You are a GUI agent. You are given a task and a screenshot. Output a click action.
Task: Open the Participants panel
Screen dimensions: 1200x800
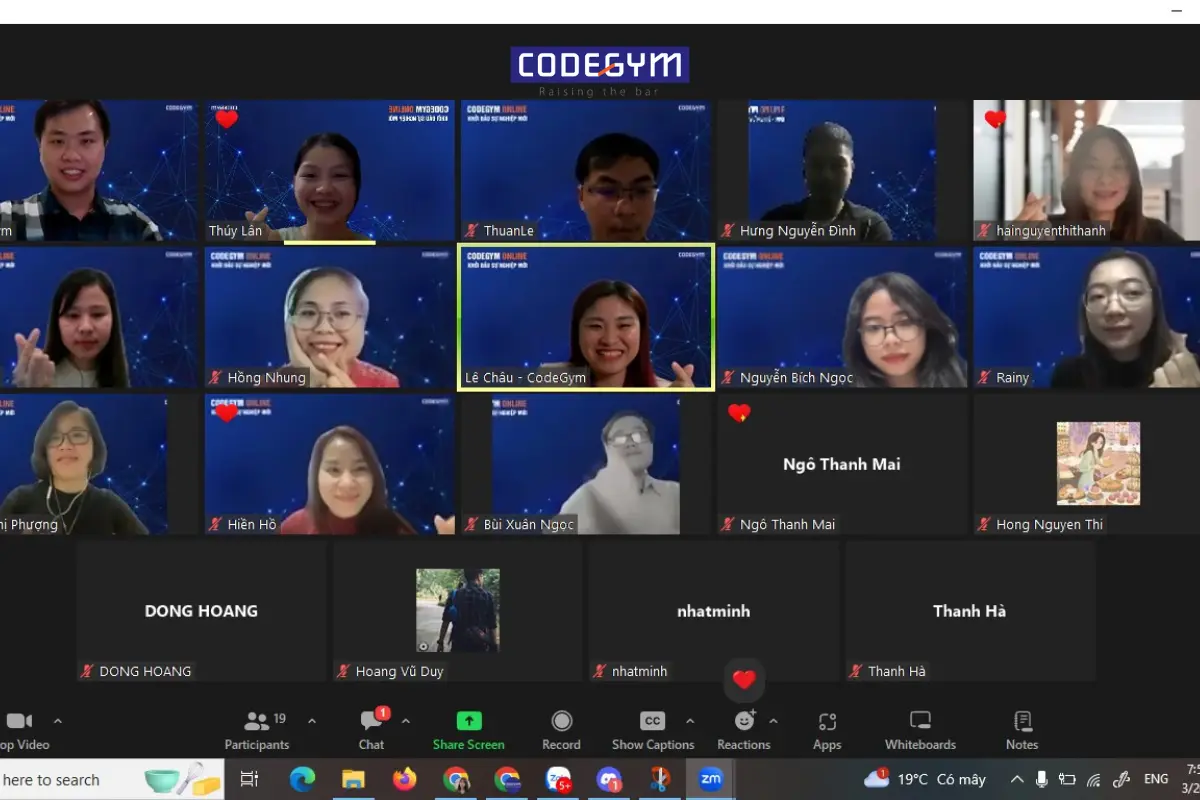point(257,729)
